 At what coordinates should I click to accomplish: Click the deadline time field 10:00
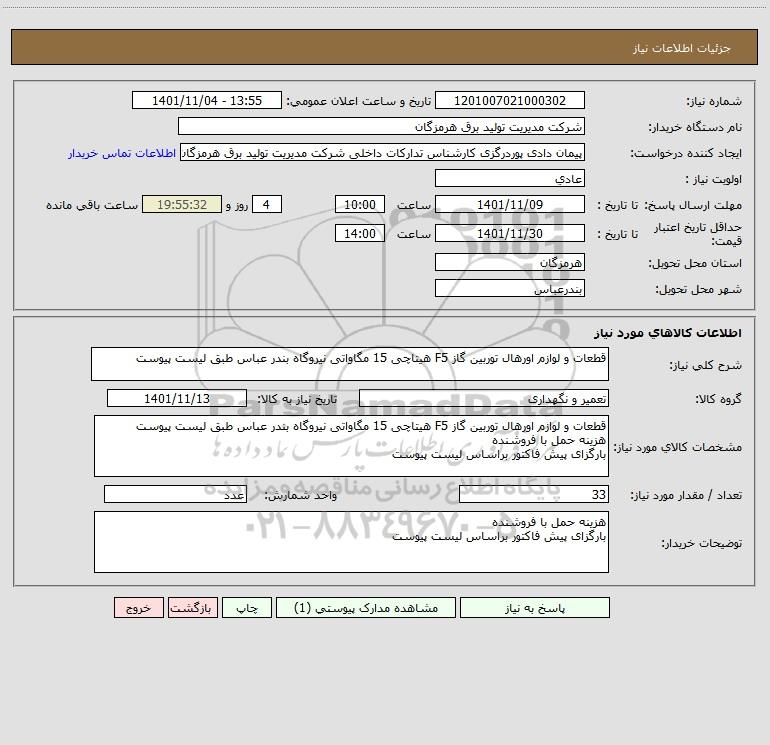(x=359, y=205)
